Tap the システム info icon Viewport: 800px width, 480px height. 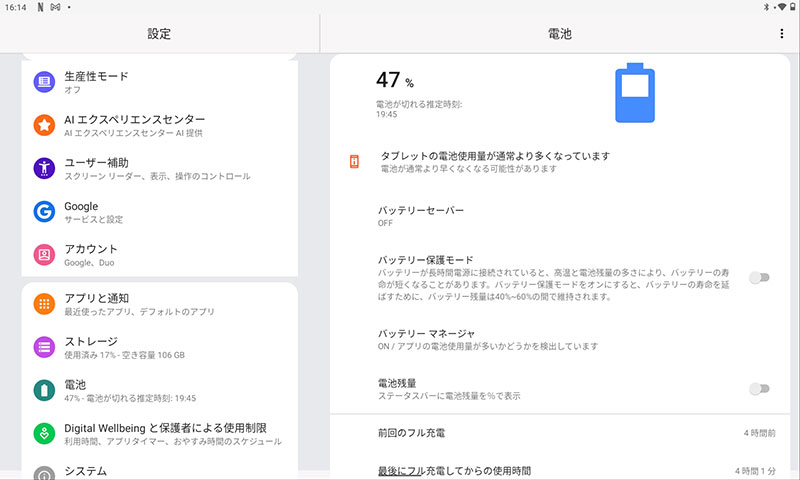(44, 474)
